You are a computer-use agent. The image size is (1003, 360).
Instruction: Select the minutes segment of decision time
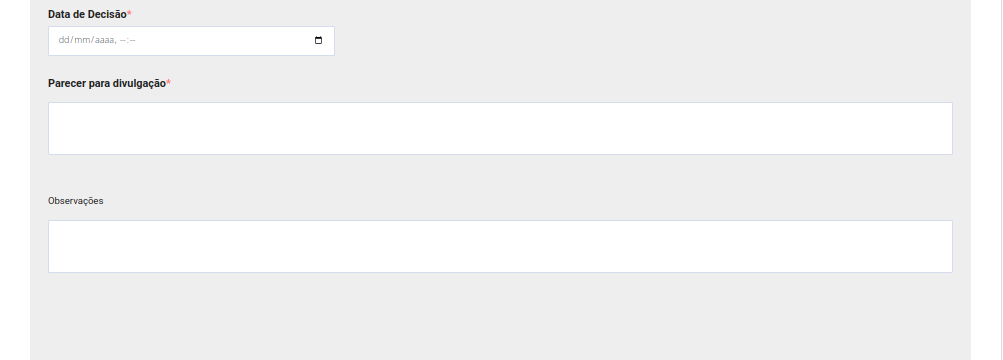click(x=132, y=40)
